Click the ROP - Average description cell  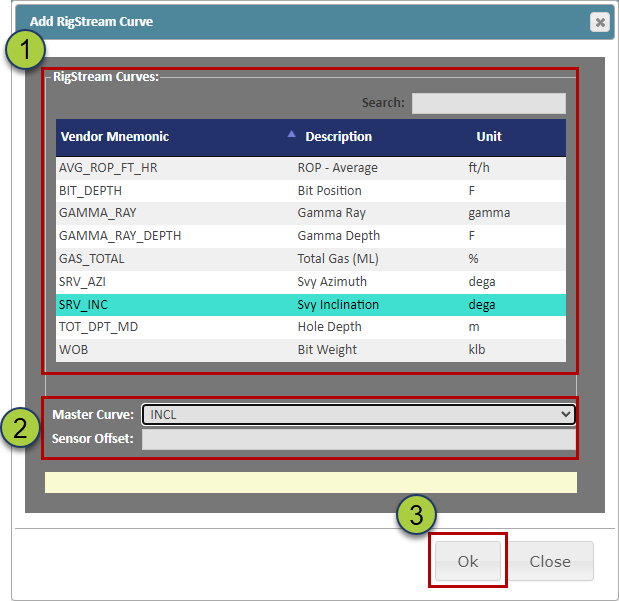click(338, 168)
